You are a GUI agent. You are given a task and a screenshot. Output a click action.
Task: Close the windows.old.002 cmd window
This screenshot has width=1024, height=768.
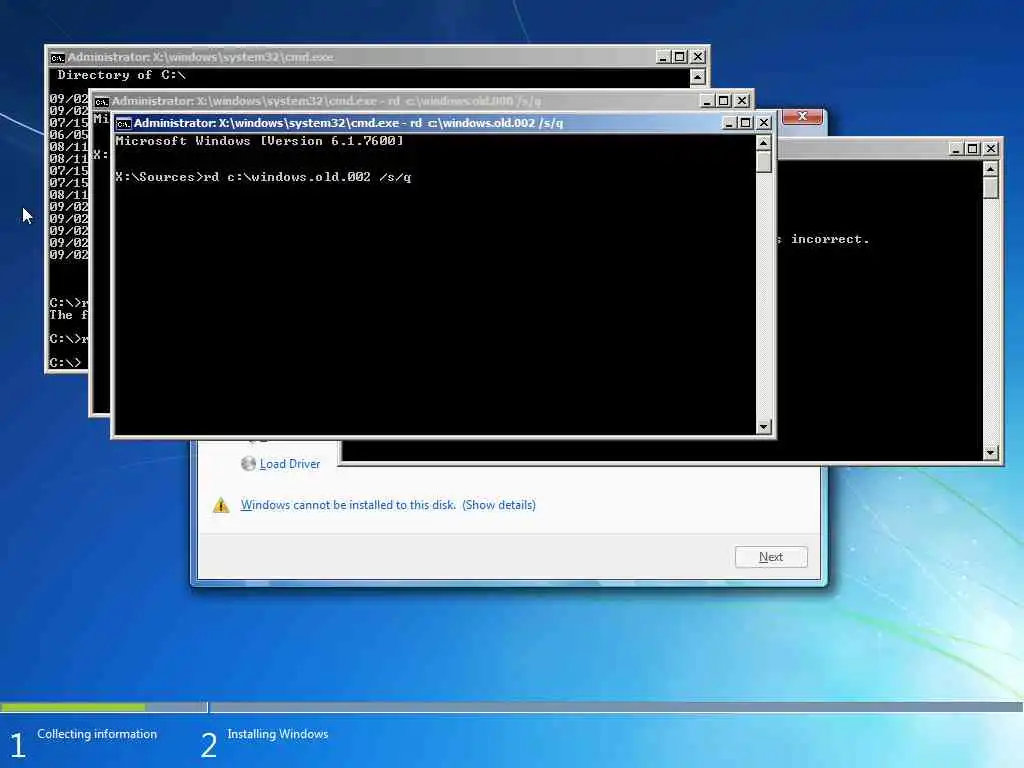point(763,123)
